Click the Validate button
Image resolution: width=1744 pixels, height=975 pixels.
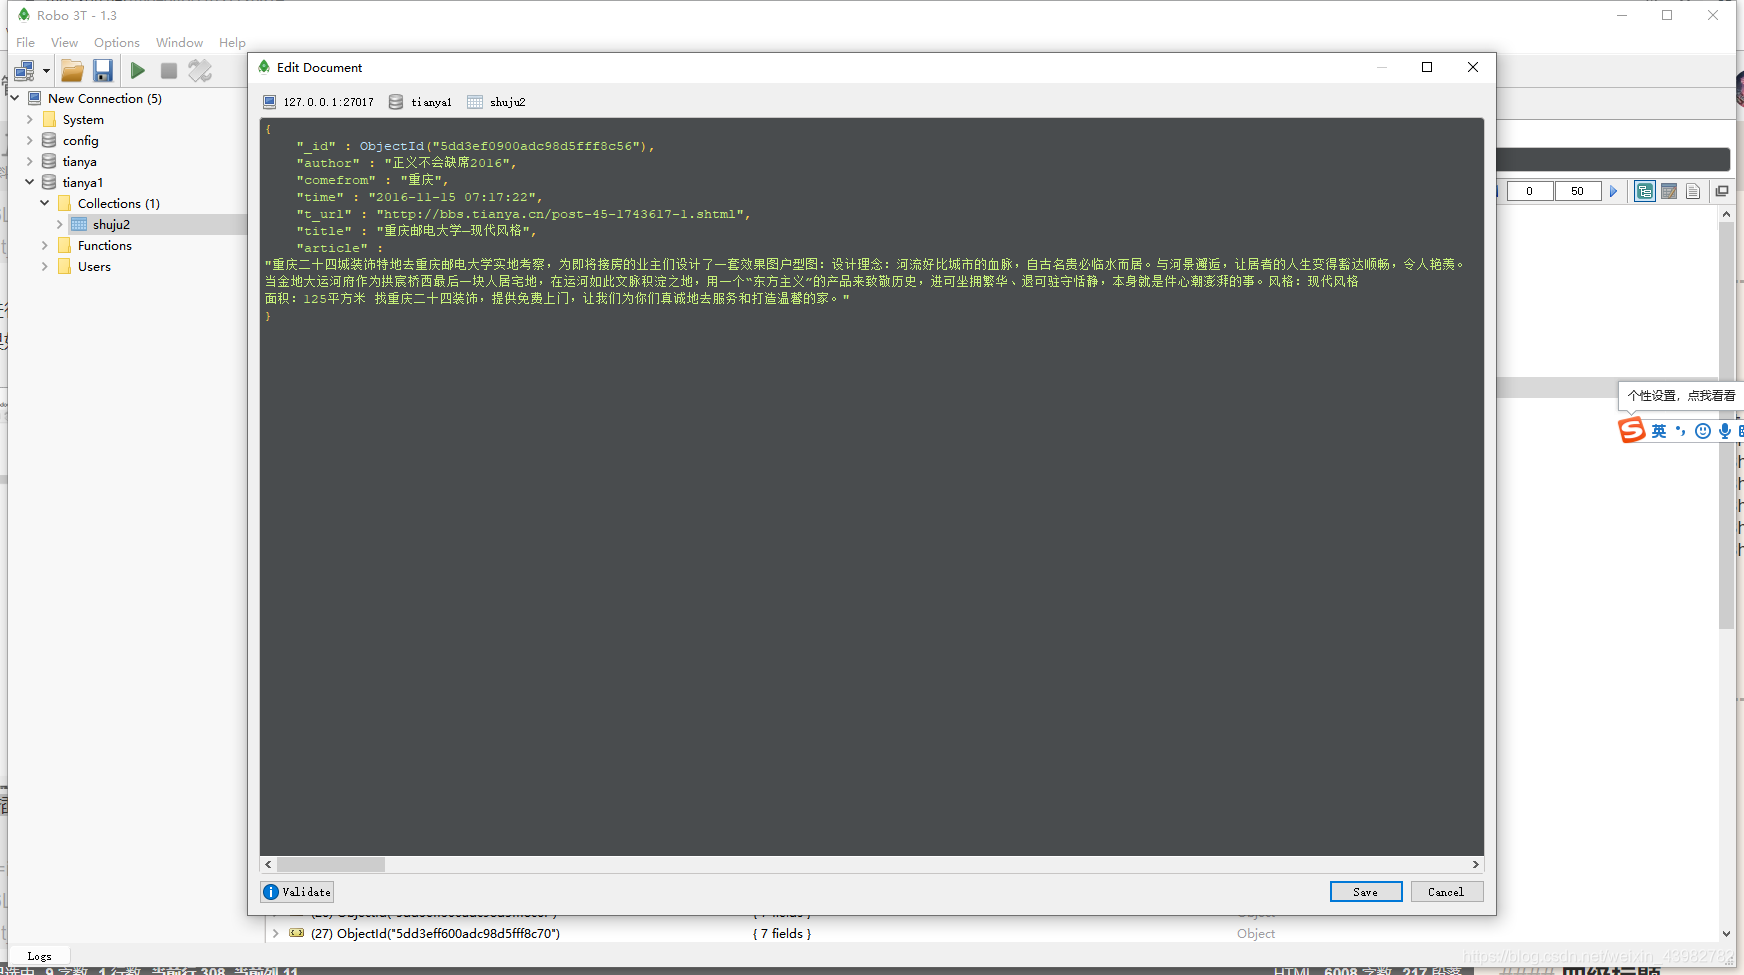pos(297,892)
